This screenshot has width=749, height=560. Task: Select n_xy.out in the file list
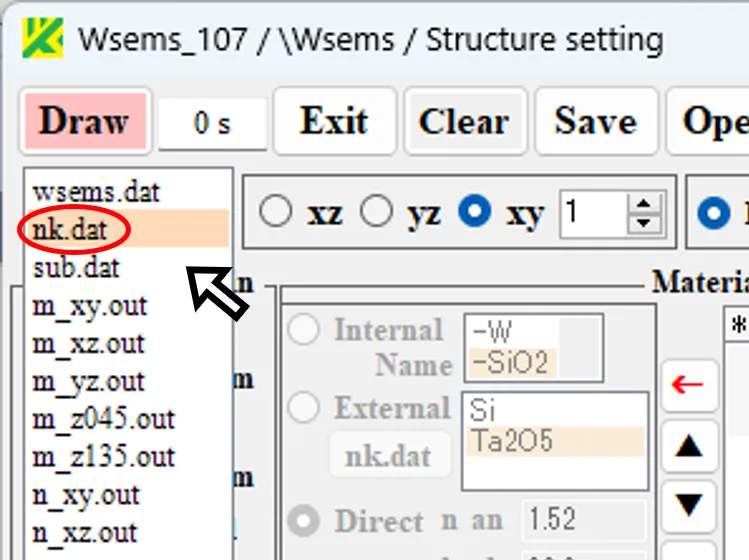pos(128,495)
